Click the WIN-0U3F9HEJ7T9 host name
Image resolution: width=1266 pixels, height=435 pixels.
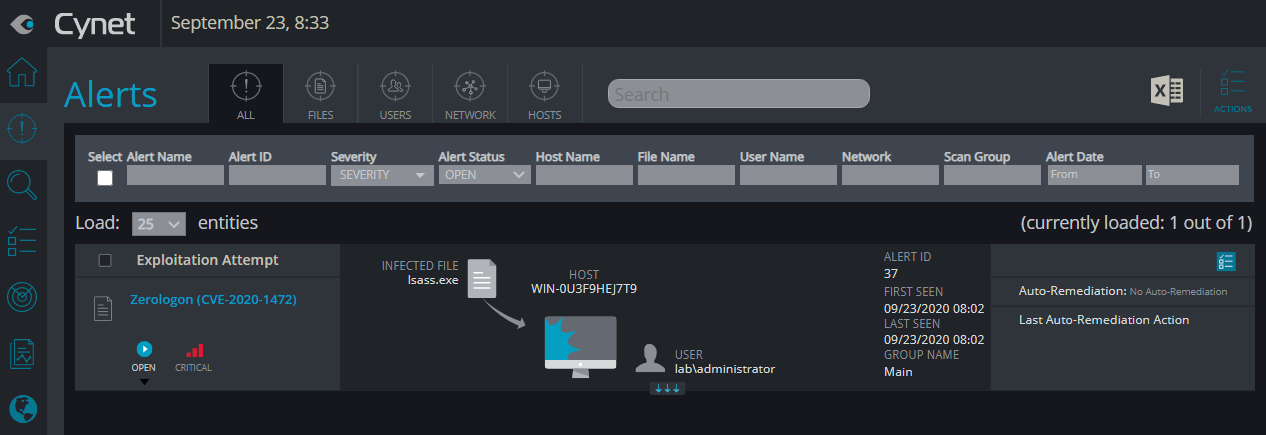584,289
